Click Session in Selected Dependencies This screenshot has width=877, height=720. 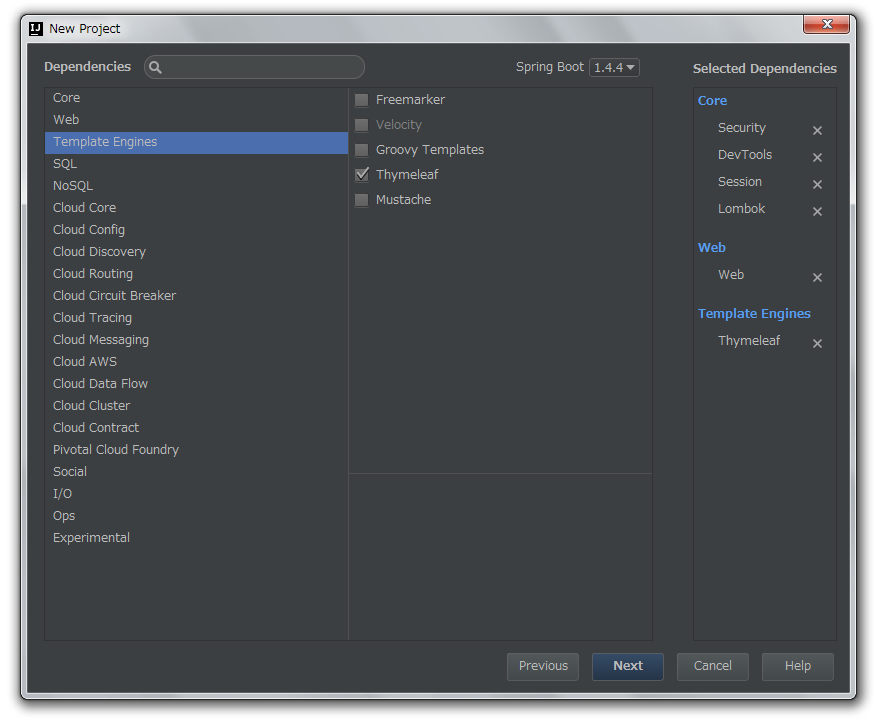739,182
